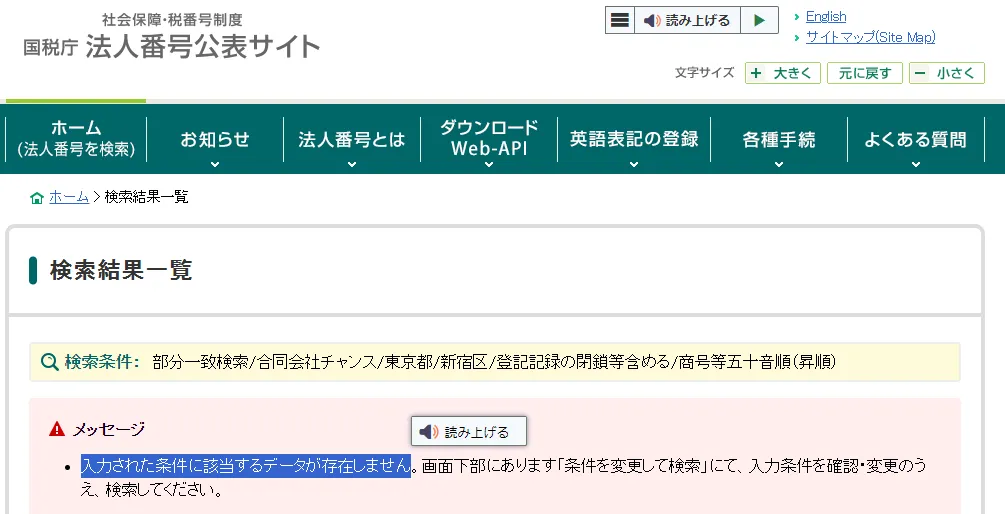This screenshot has height=514, width=1005.
Task: Reset font size with 元に戻す
Action: click(864, 73)
